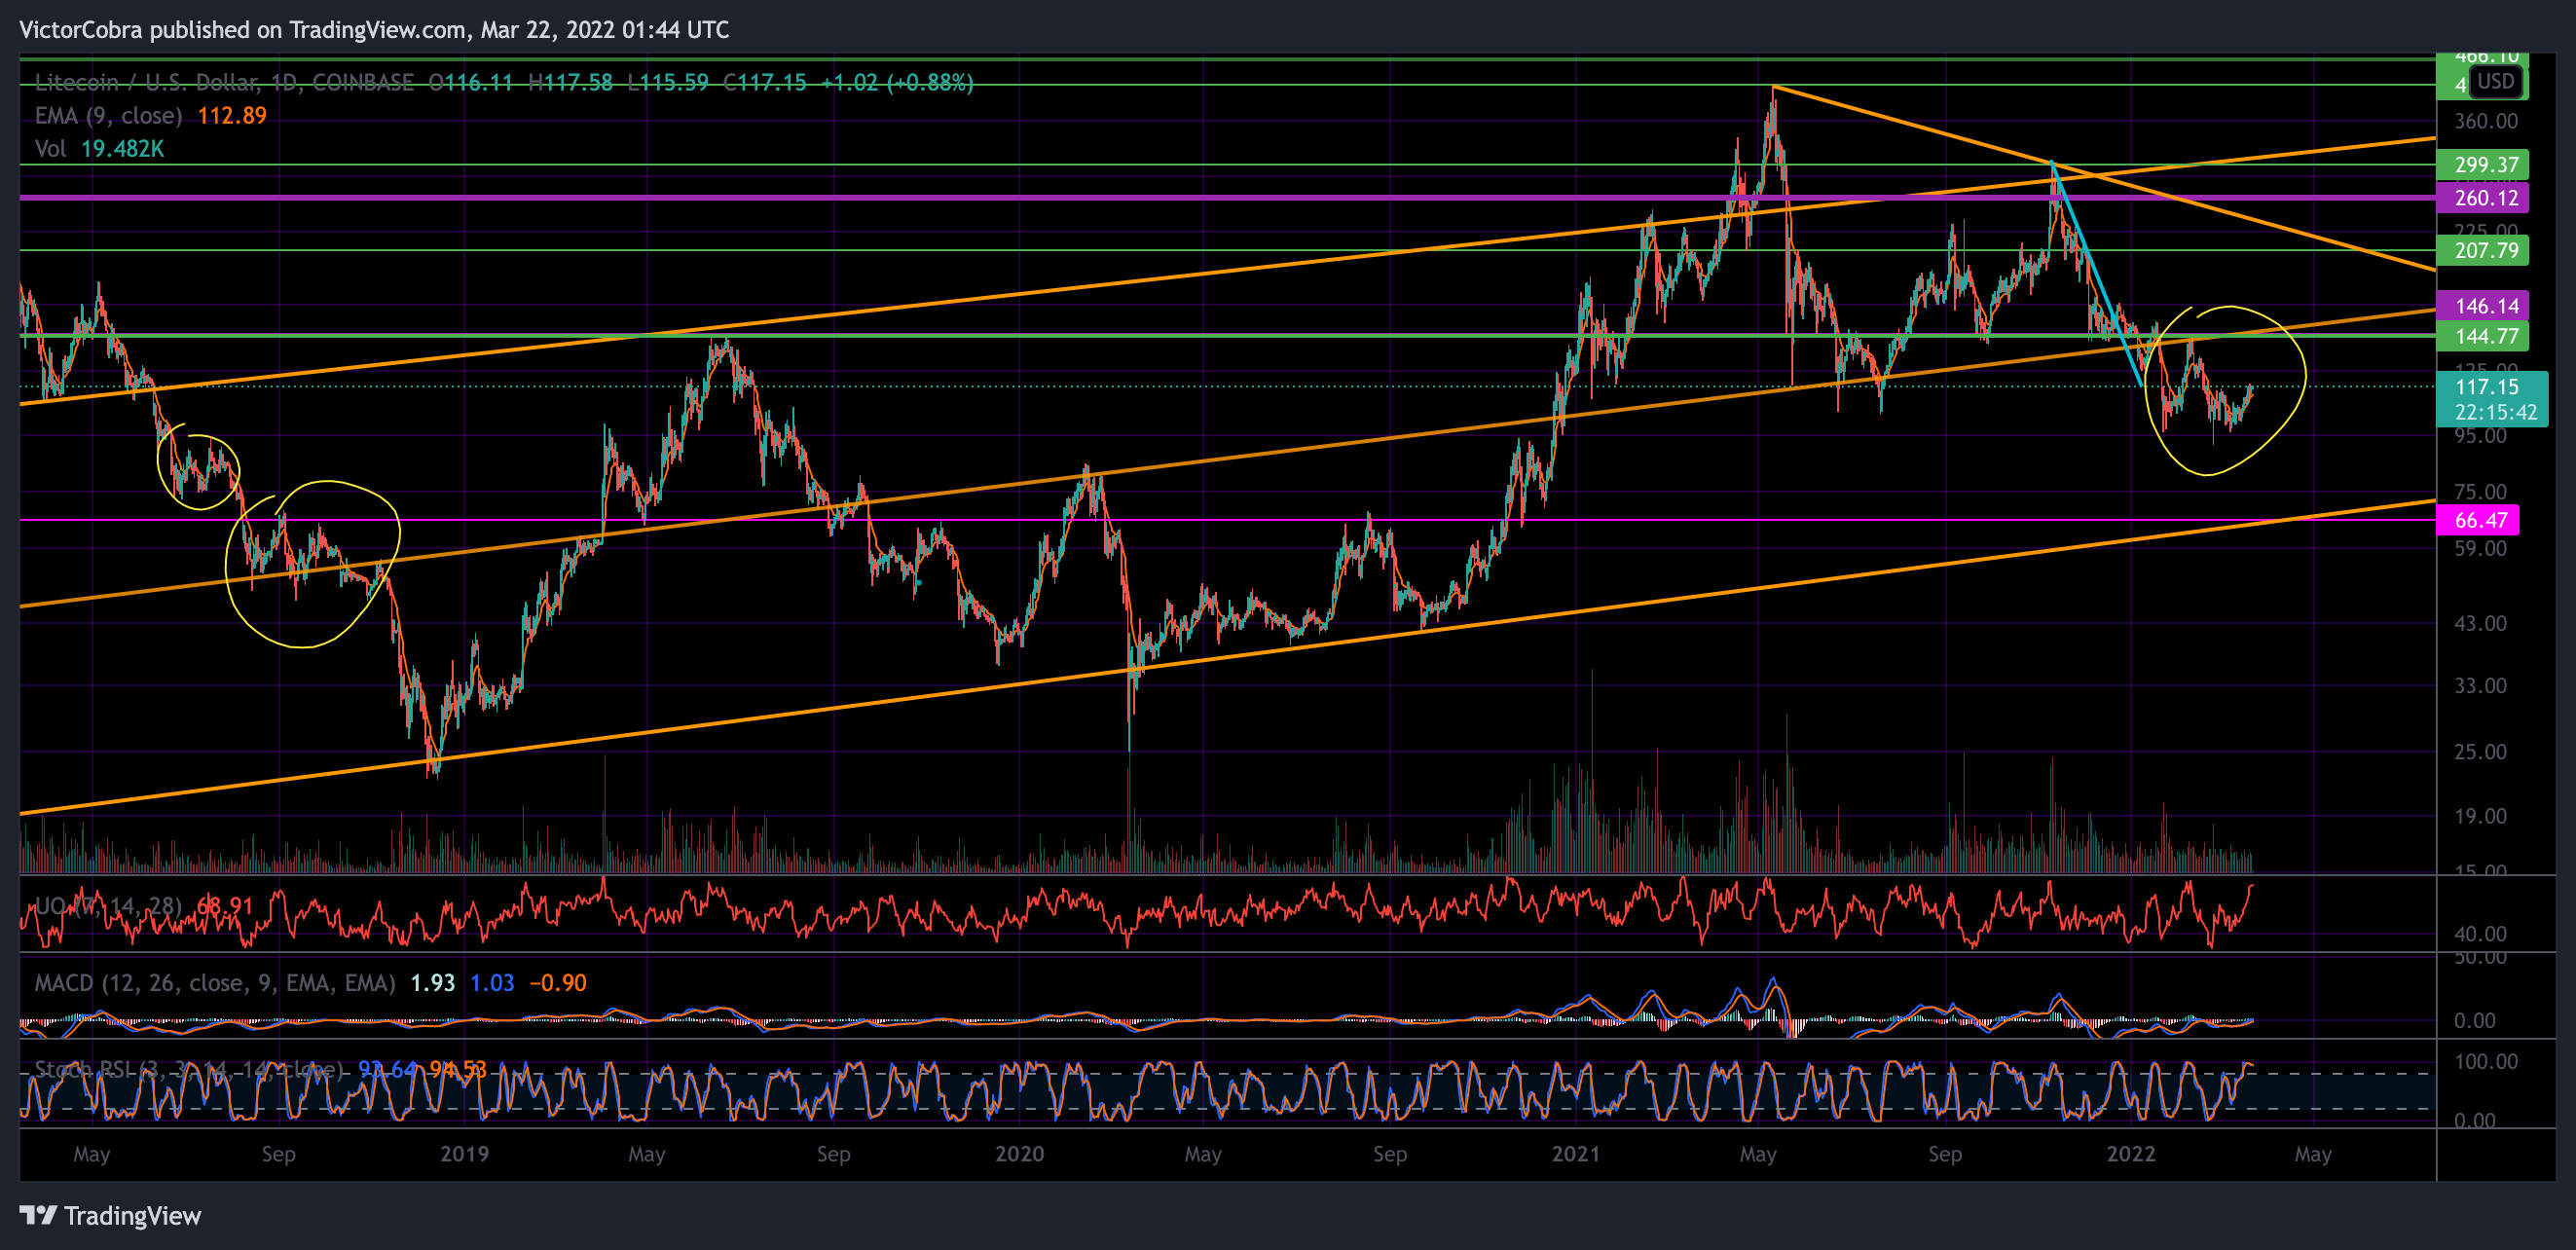Click the current price 117.15 label
This screenshot has height=1250, width=2576.
pos(2487,386)
